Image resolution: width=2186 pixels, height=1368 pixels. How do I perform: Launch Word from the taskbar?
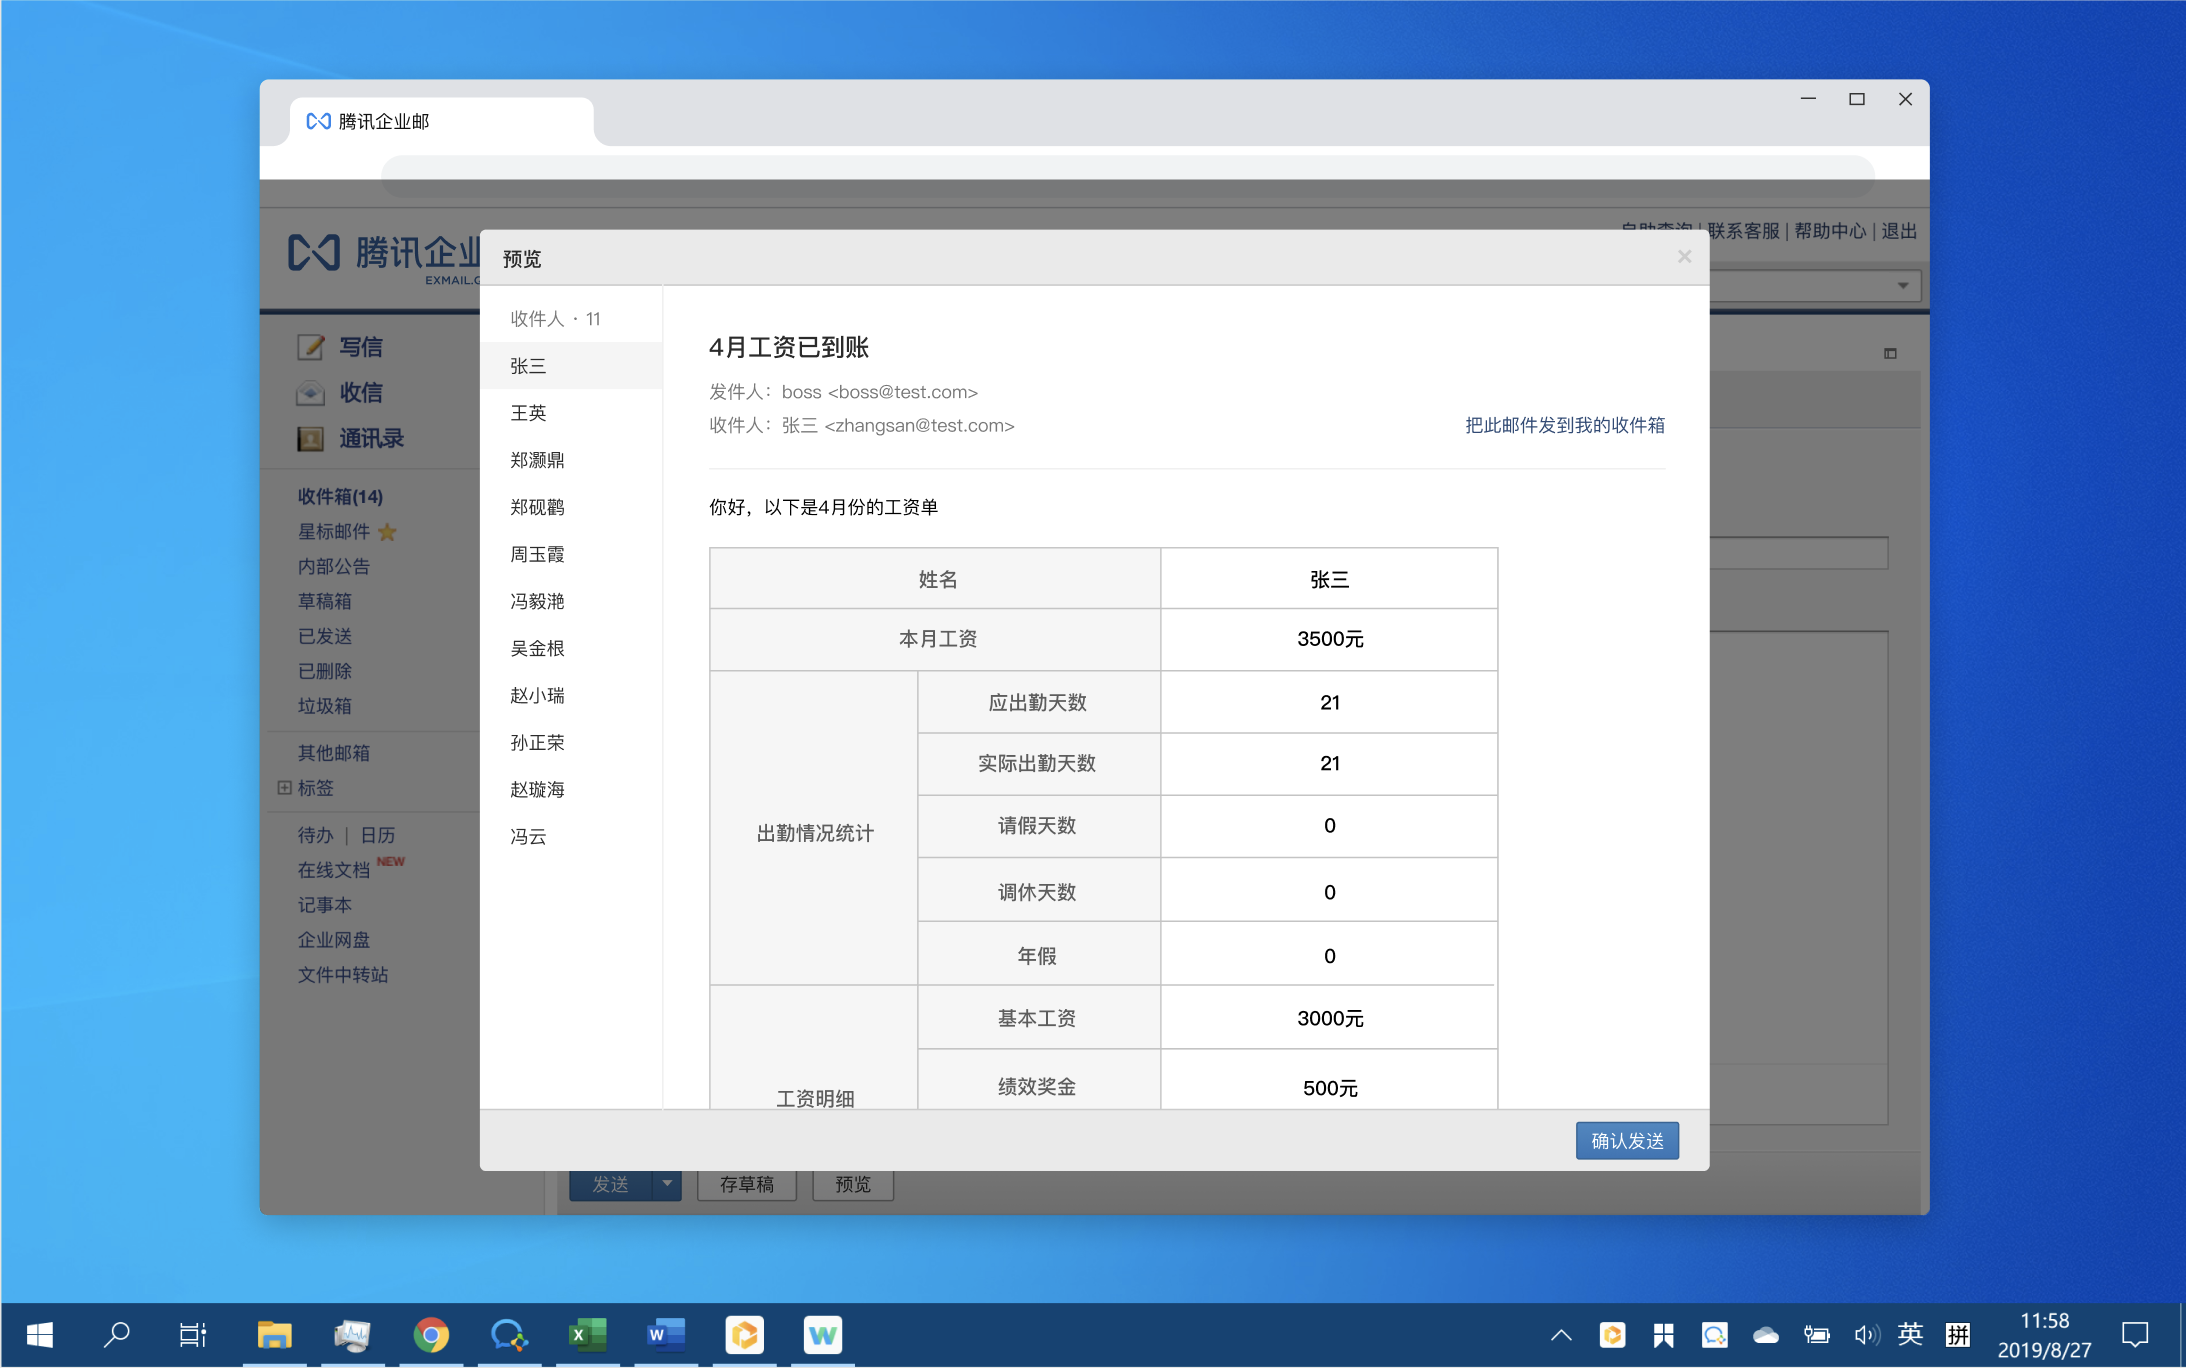(665, 1335)
